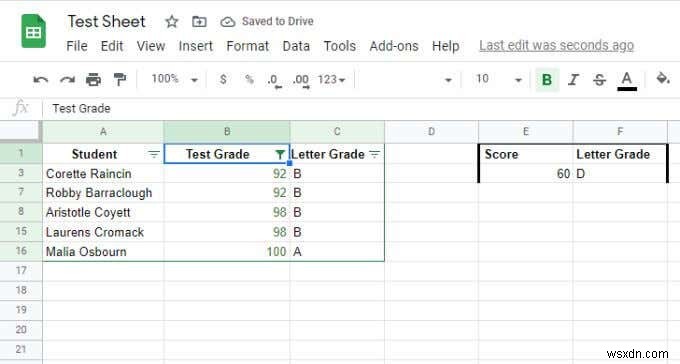The height and width of the screenshot is (364, 680).
Task: Open the Format menu
Action: pos(248,46)
